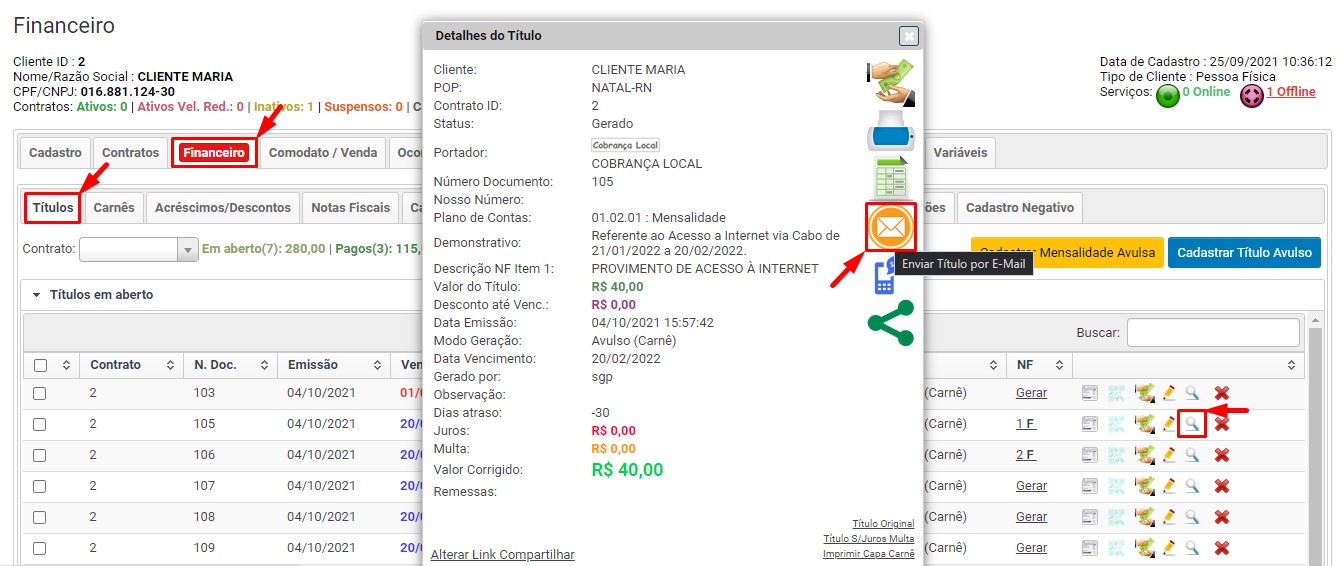Image resolution: width=1340 pixels, height=566 pixels.
Task: Delete document 107 using red X icon
Action: [1221, 486]
